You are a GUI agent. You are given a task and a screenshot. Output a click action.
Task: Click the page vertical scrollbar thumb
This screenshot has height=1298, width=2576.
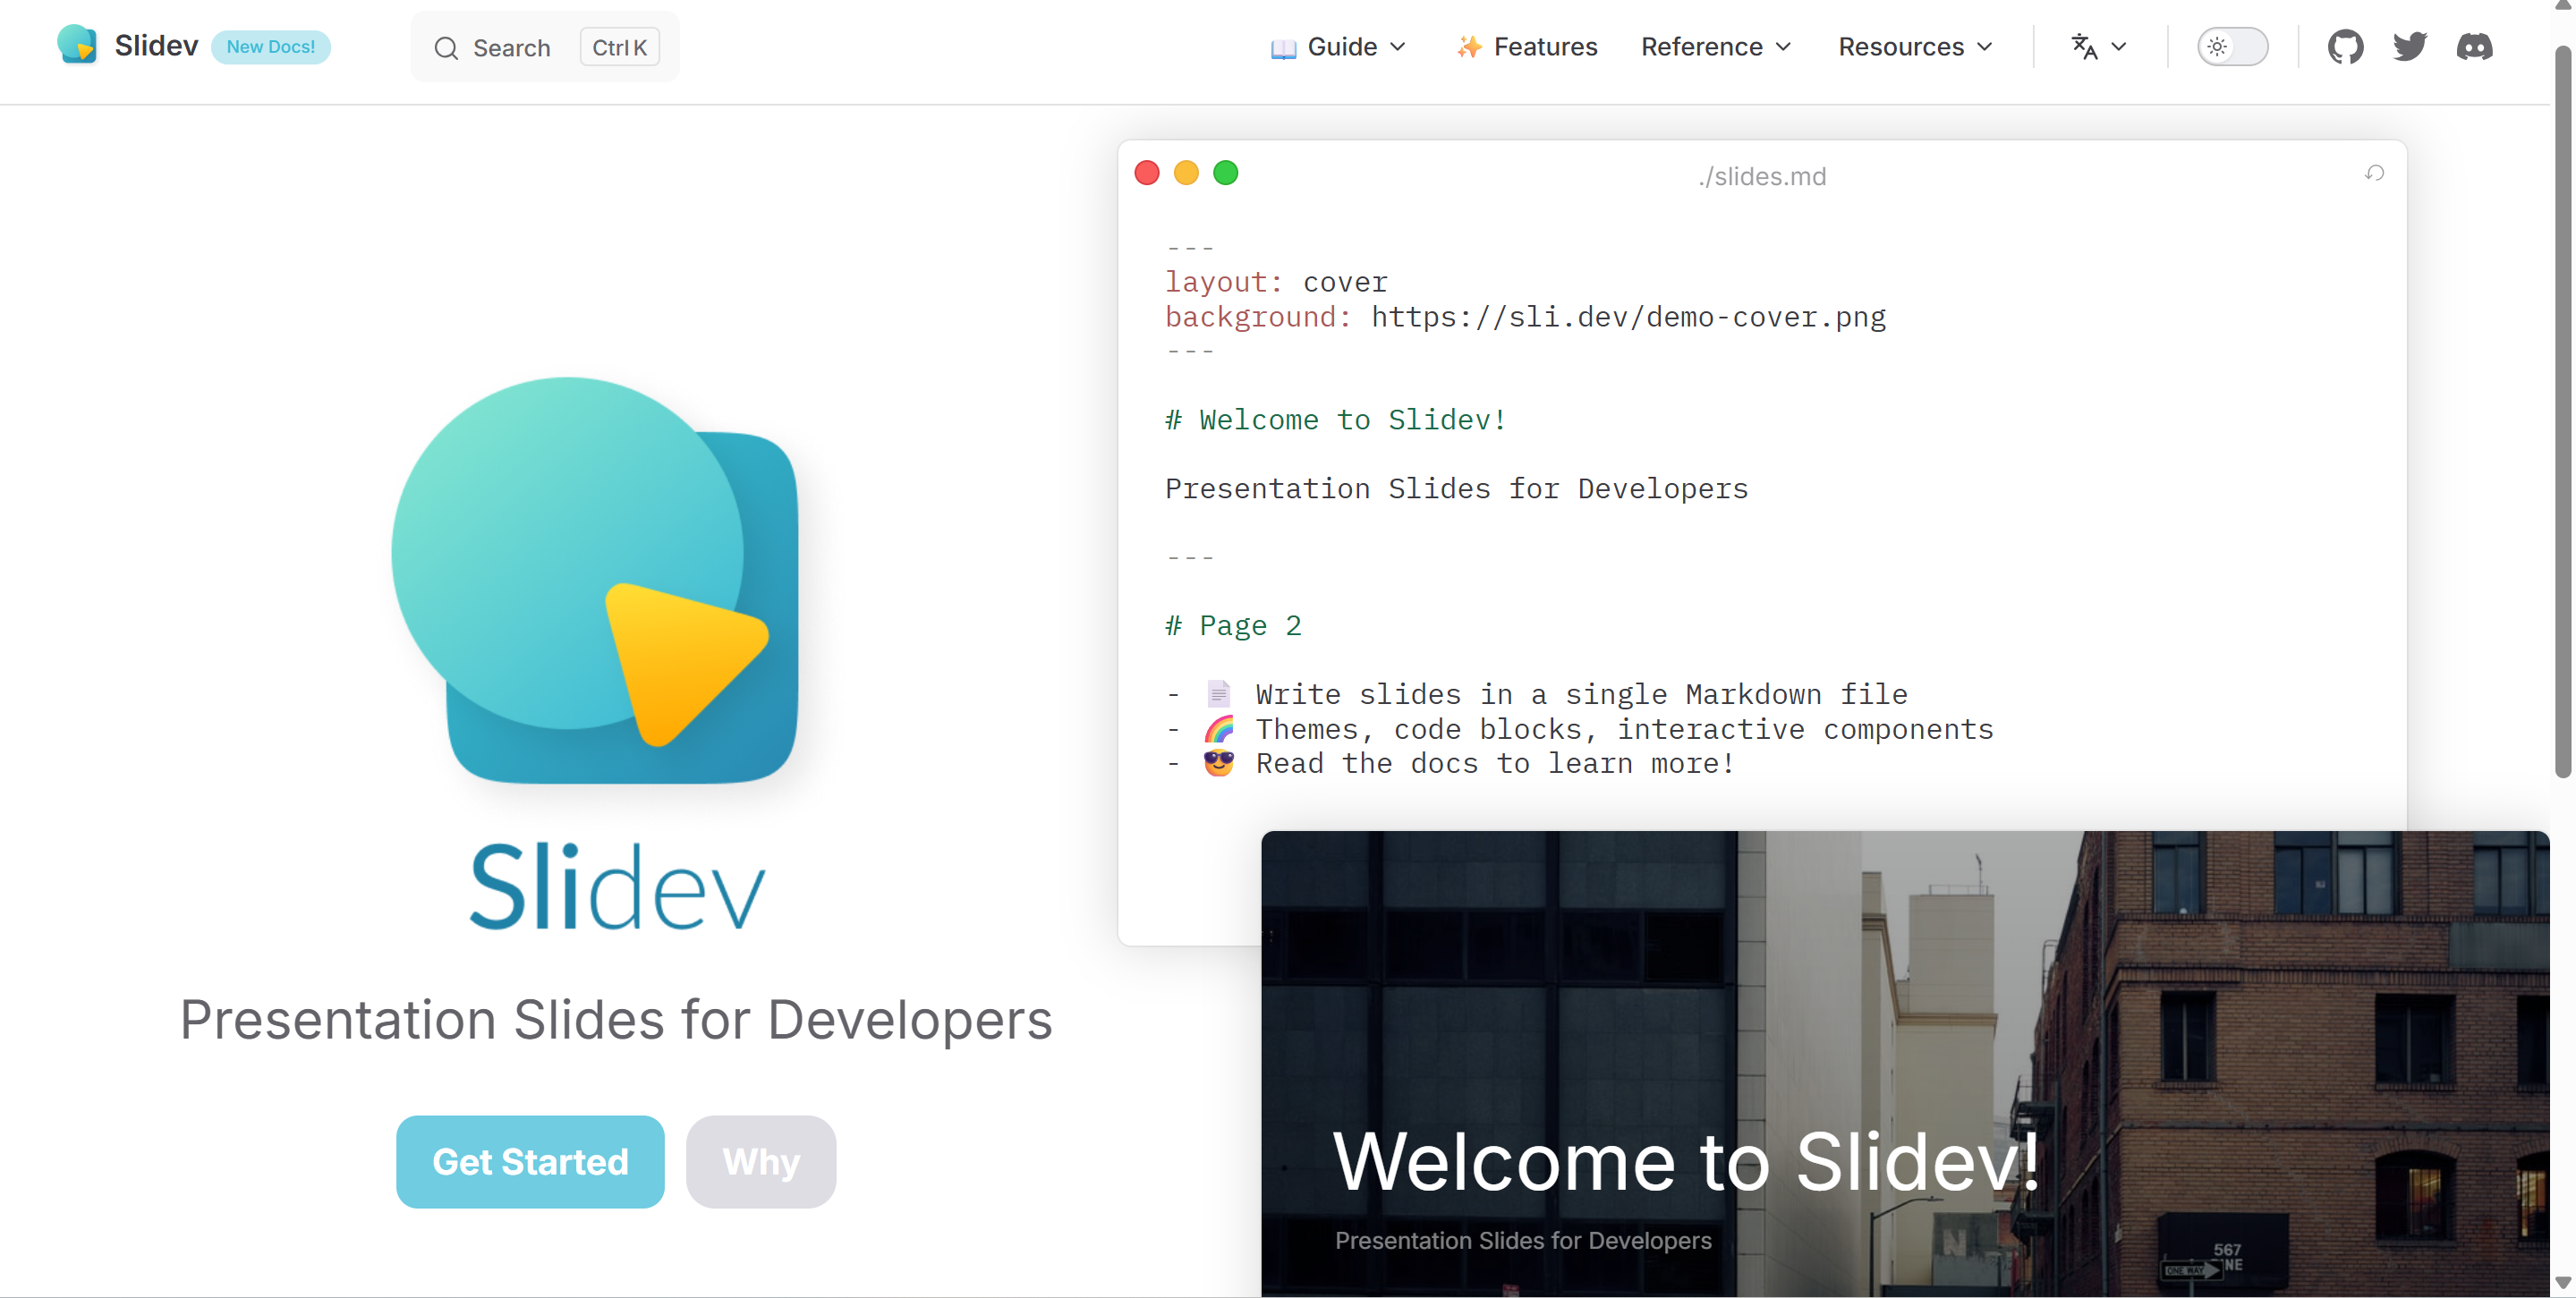(2562, 410)
